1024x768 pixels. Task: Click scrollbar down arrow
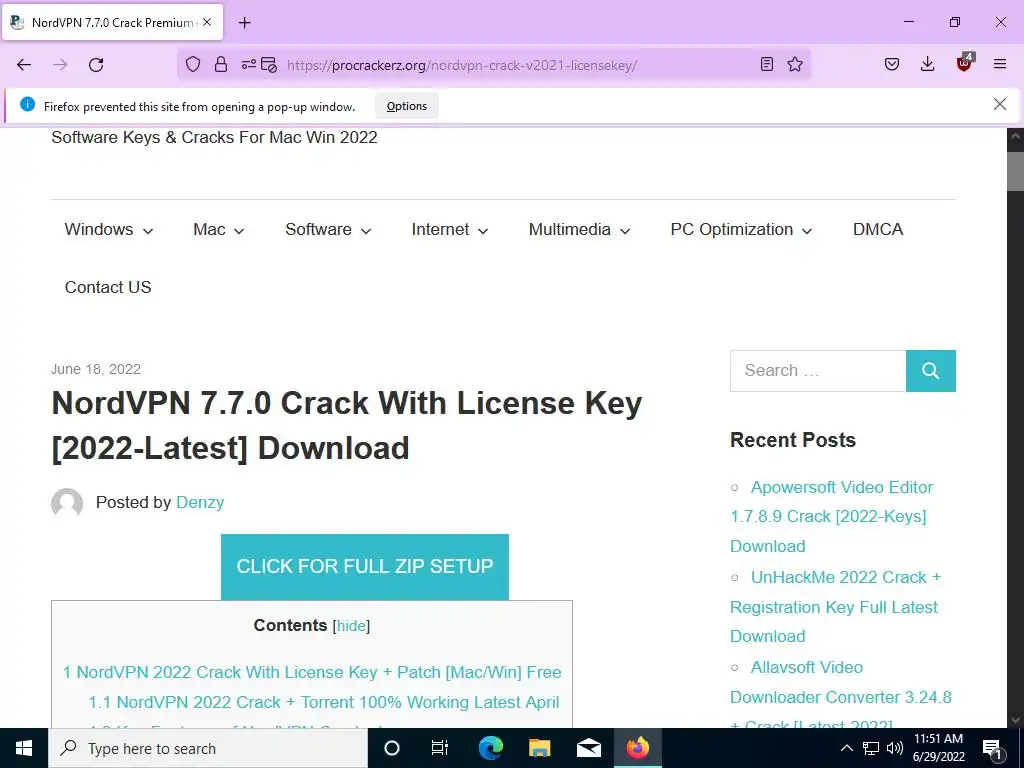(1015, 719)
